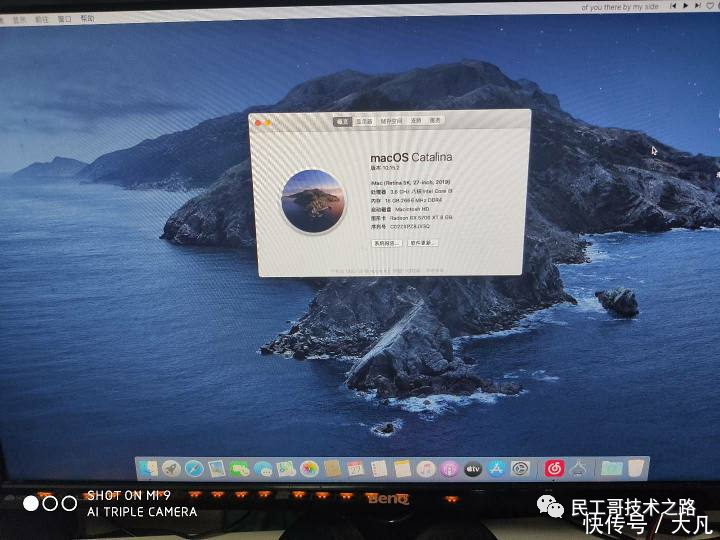Click the serial number line
This screenshot has width=720, height=540.
400,226
